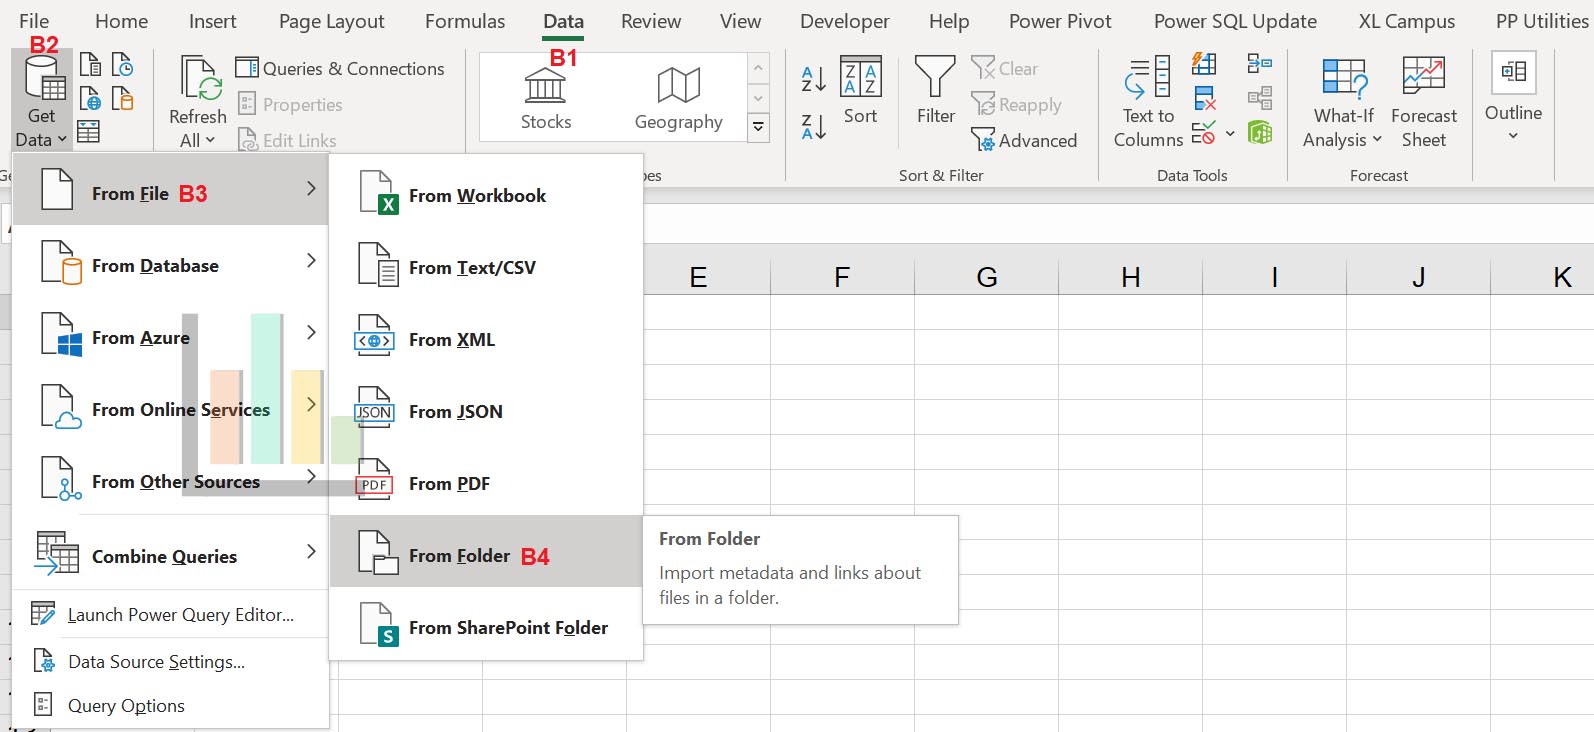The image size is (1594, 732).
Task: Click Queries & Connections button
Action: [340, 68]
